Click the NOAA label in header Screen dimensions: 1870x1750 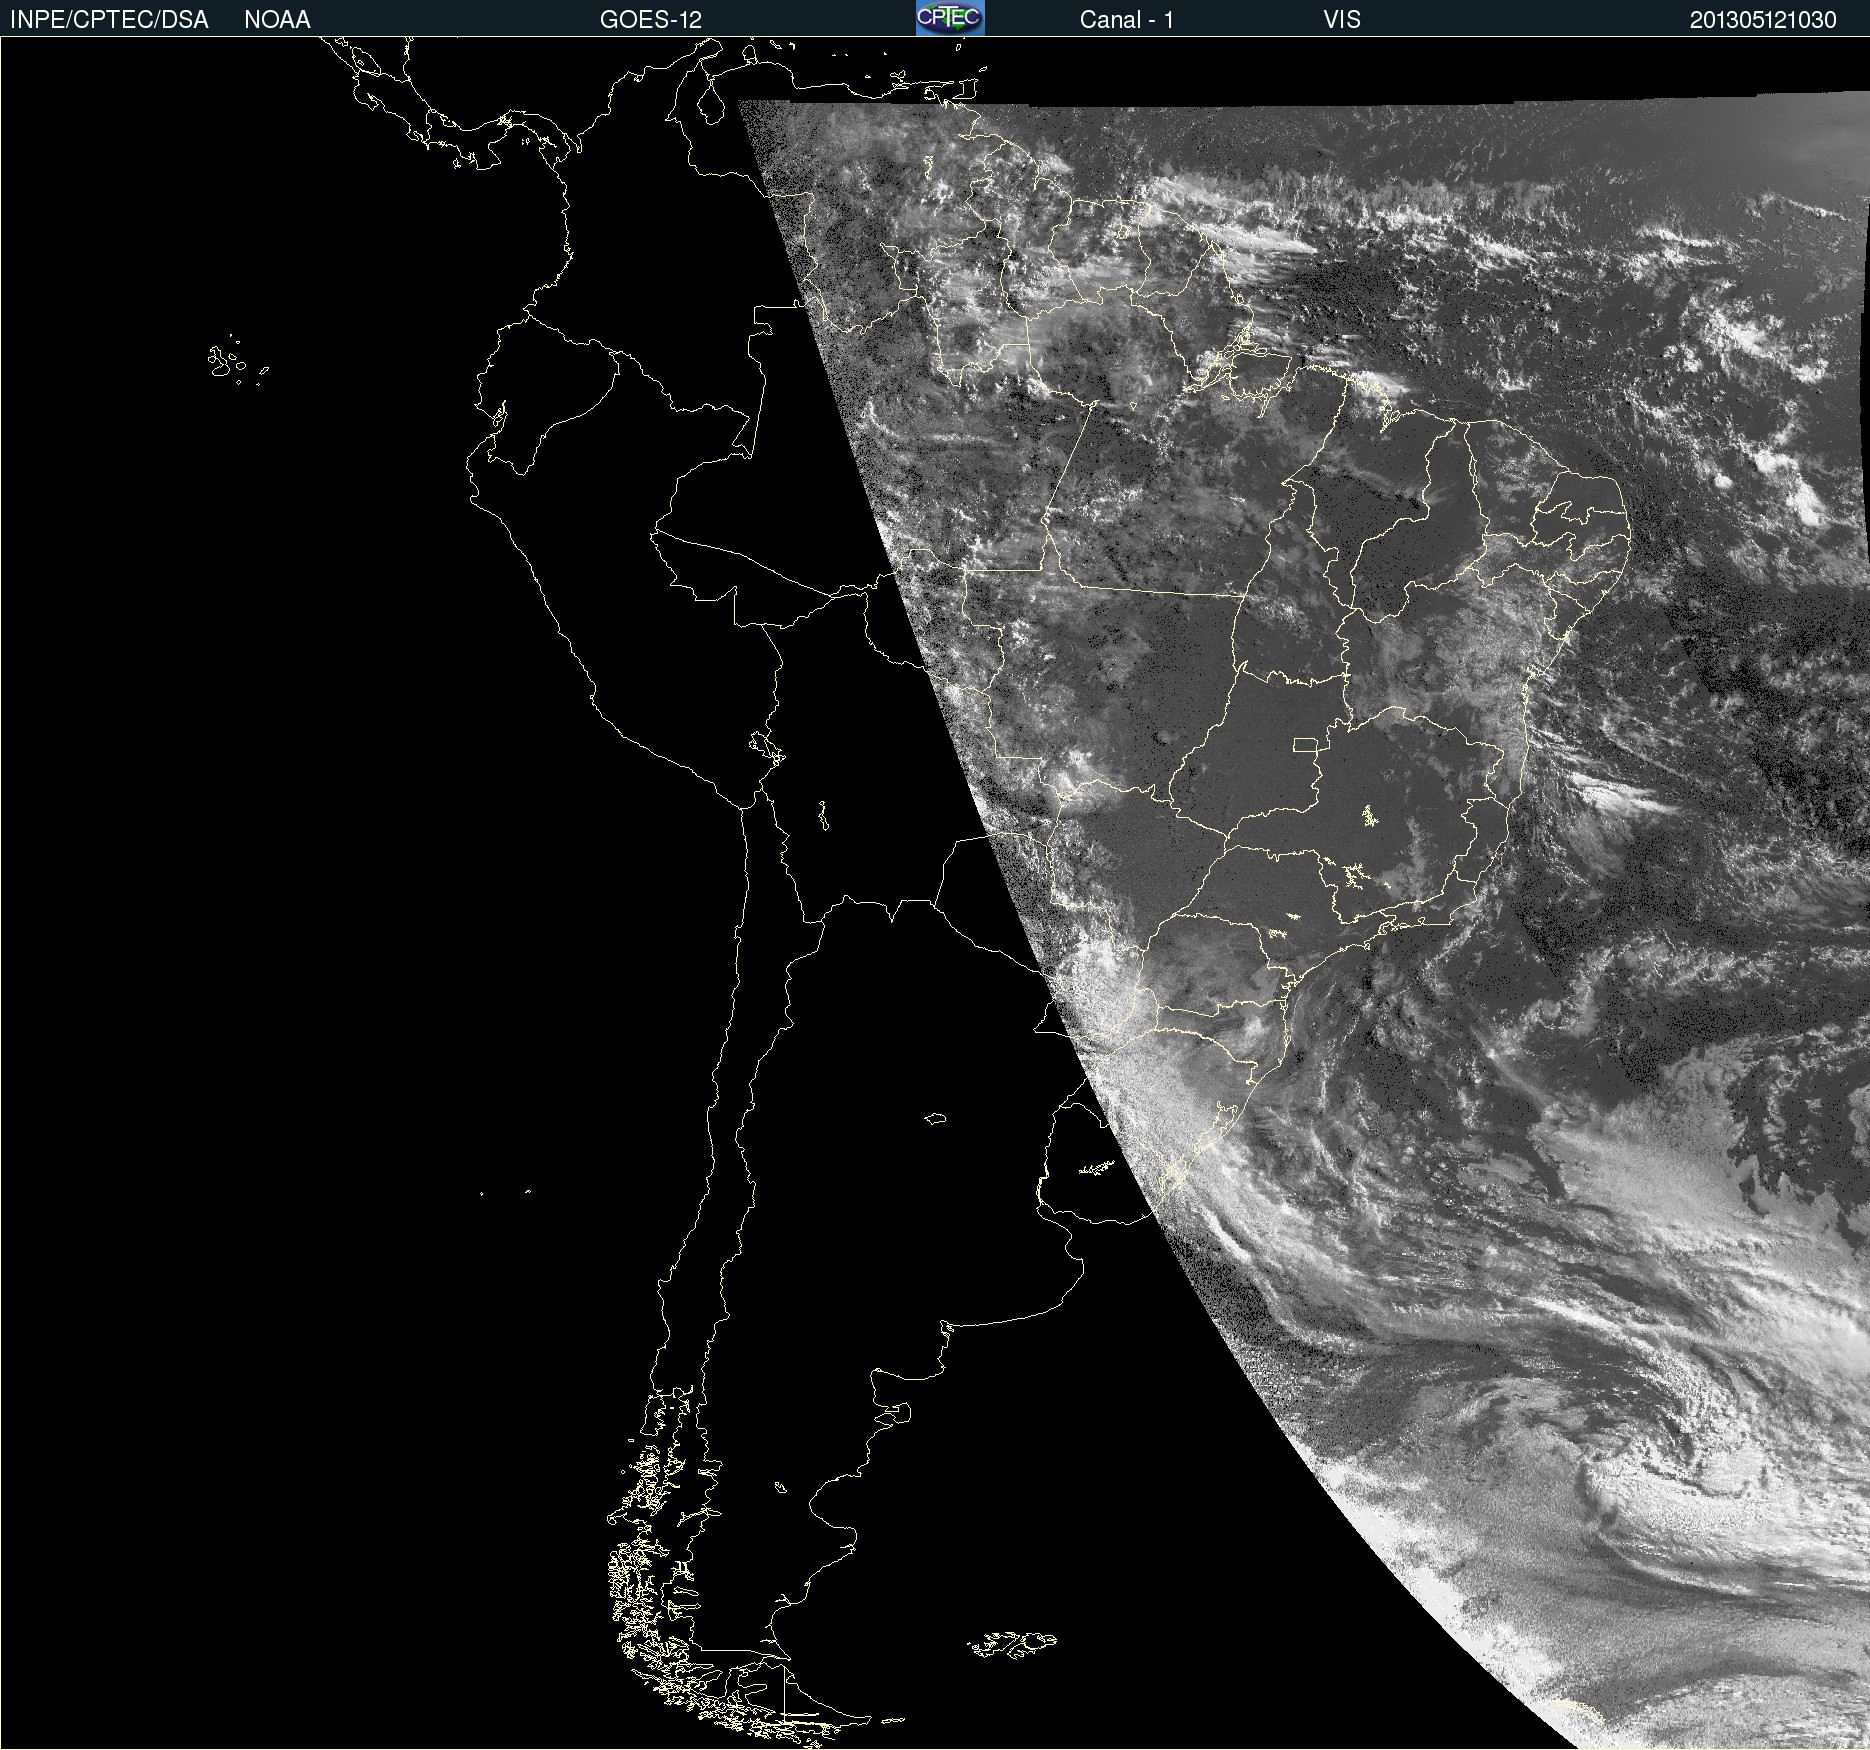click(x=277, y=20)
